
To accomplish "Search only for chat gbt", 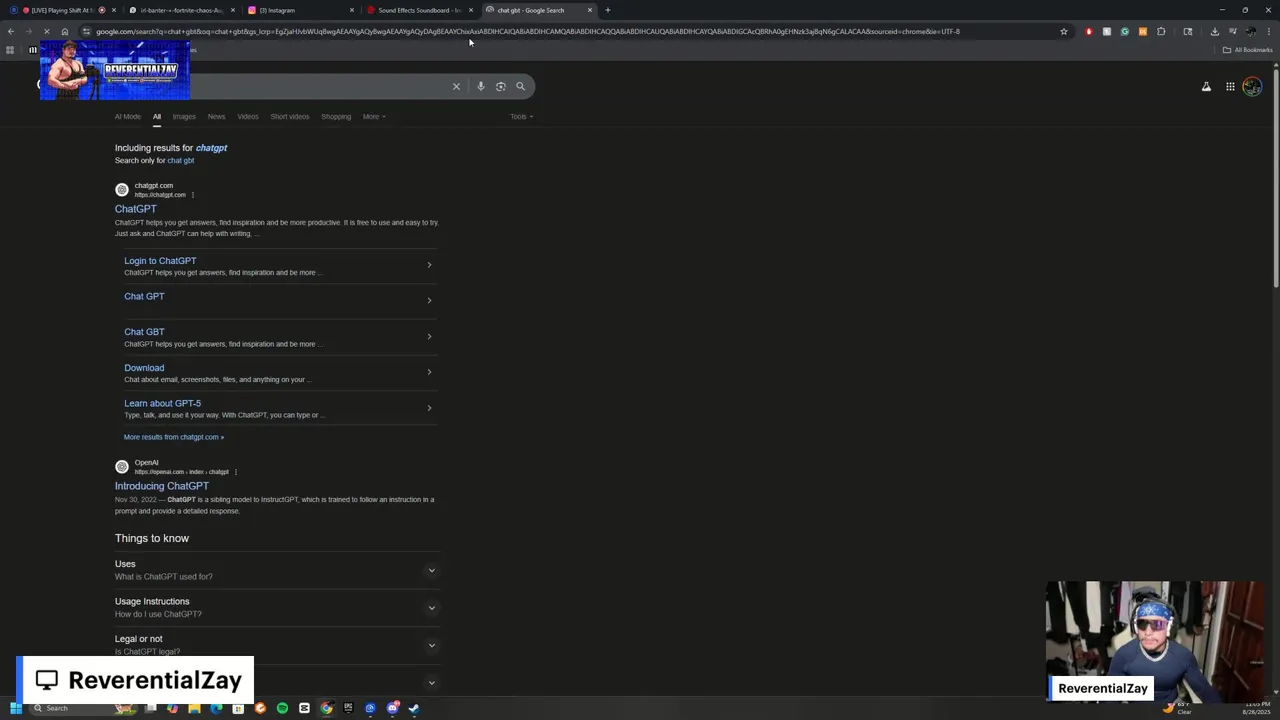I will click(x=181, y=160).
